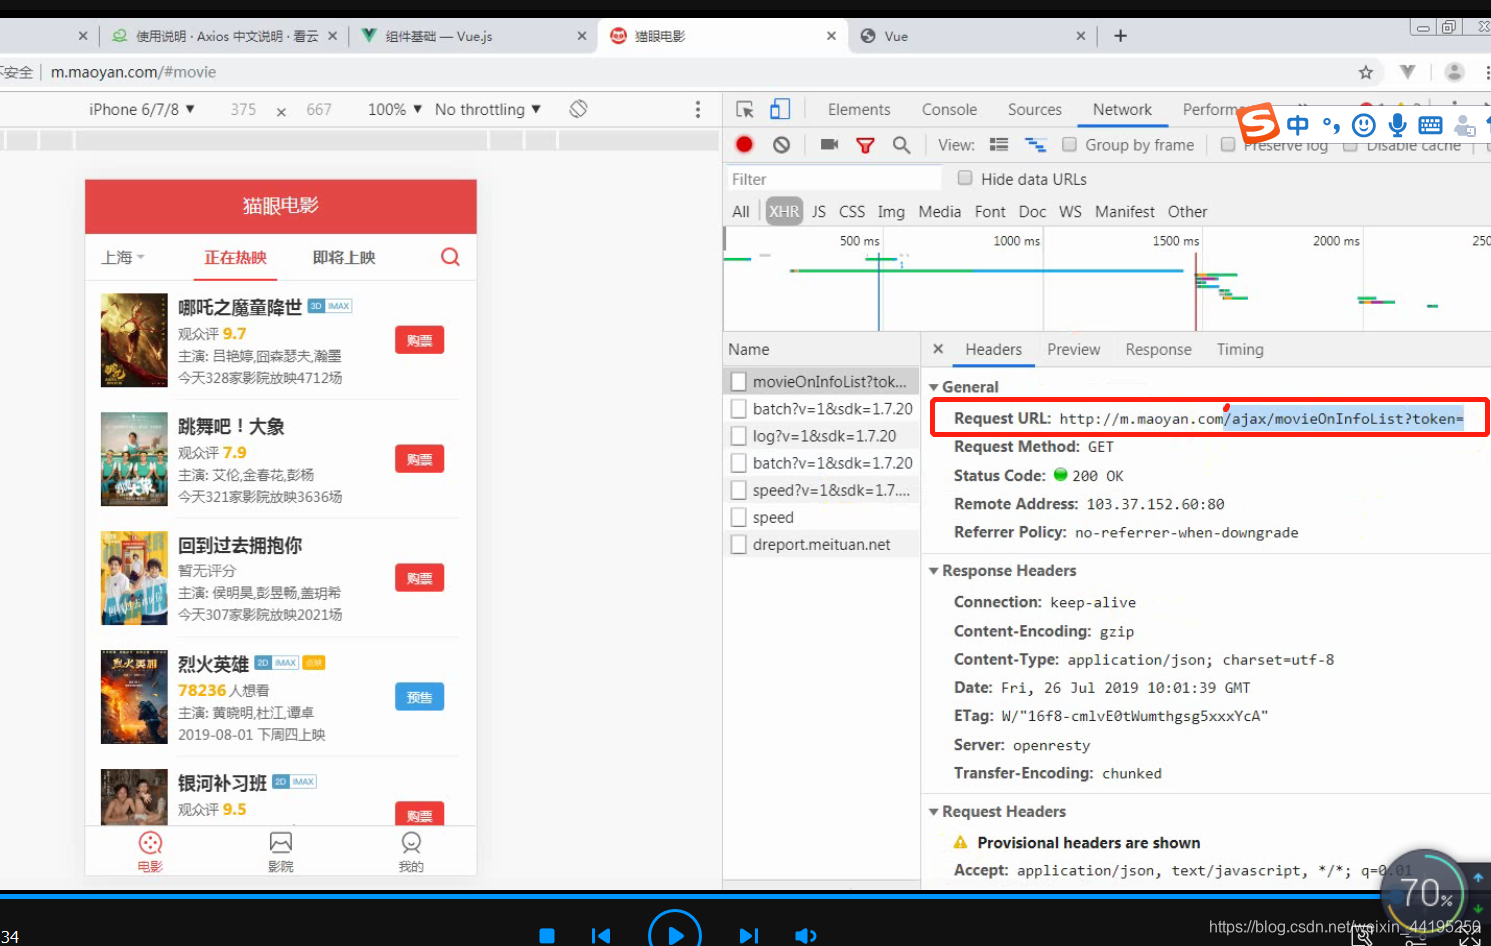Bookmark this page with the star
This screenshot has height=946, width=1491.
(x=1366, y=72)
